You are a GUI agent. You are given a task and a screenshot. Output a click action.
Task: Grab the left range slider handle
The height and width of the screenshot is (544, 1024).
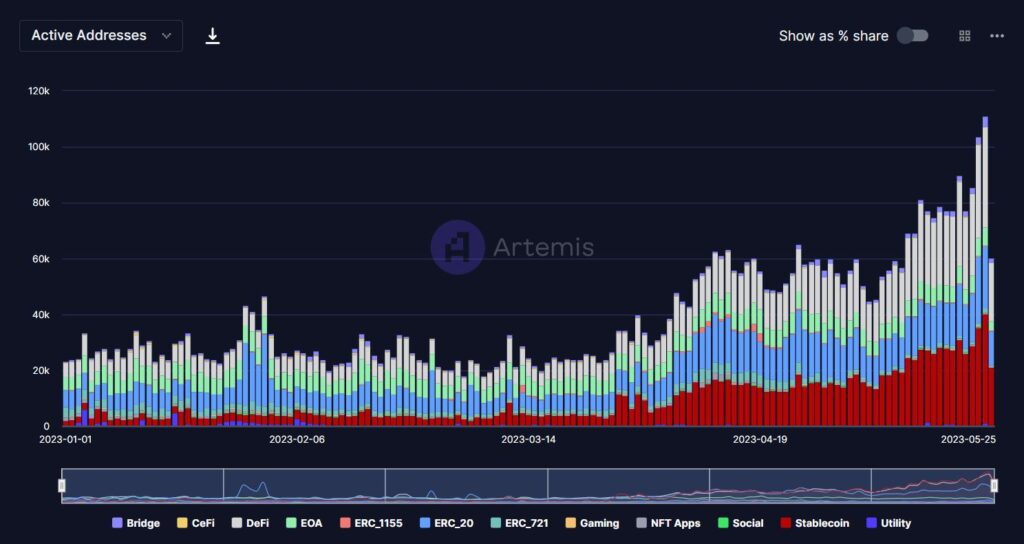point(62,486)
